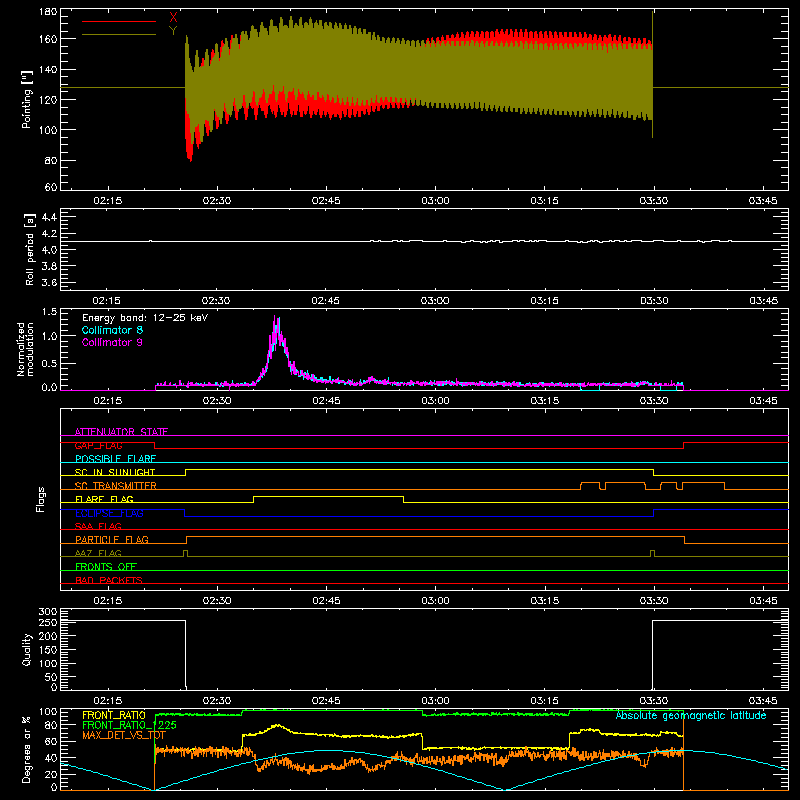The width and height of the screenshot is (800, 800).
Task: Click 03:45 tick under quality plot
Action: point(763,701)
